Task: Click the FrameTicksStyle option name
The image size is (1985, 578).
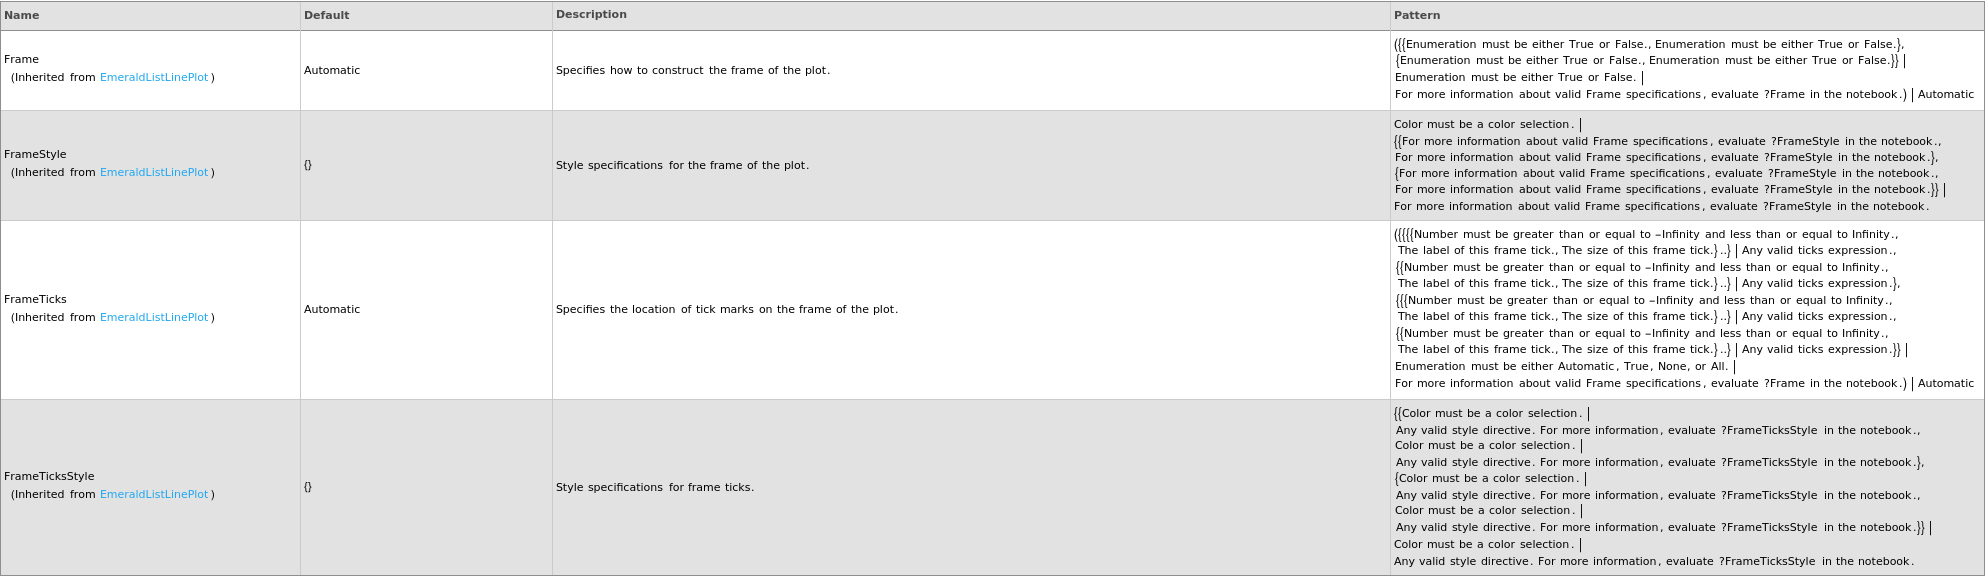Action: 49,477
